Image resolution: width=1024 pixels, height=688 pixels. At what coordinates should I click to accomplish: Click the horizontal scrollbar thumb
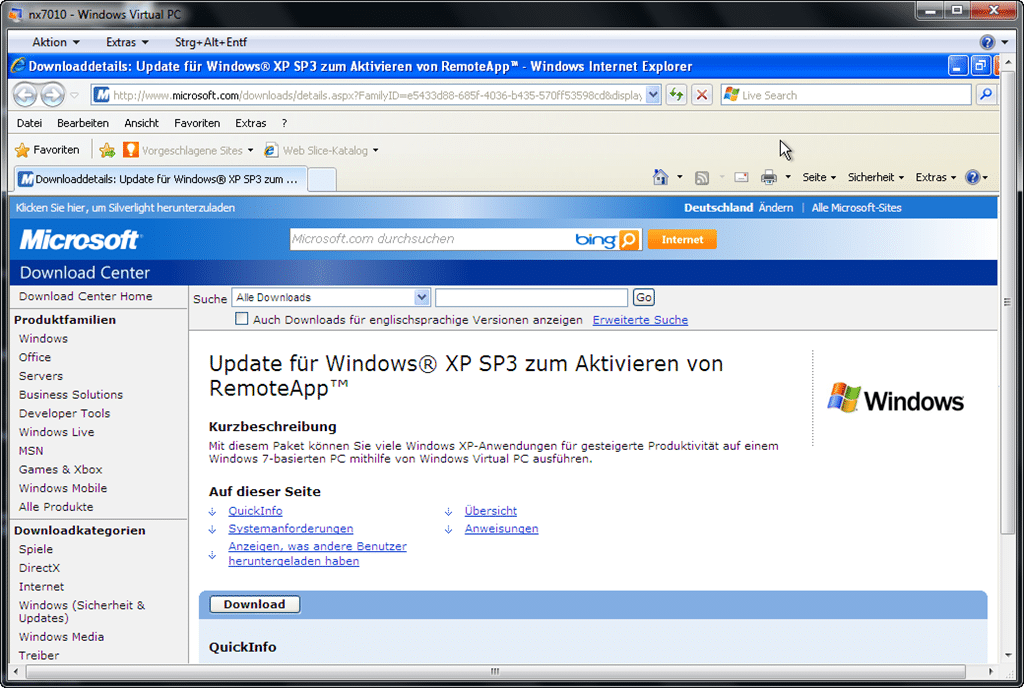click(x=495, y=671)
